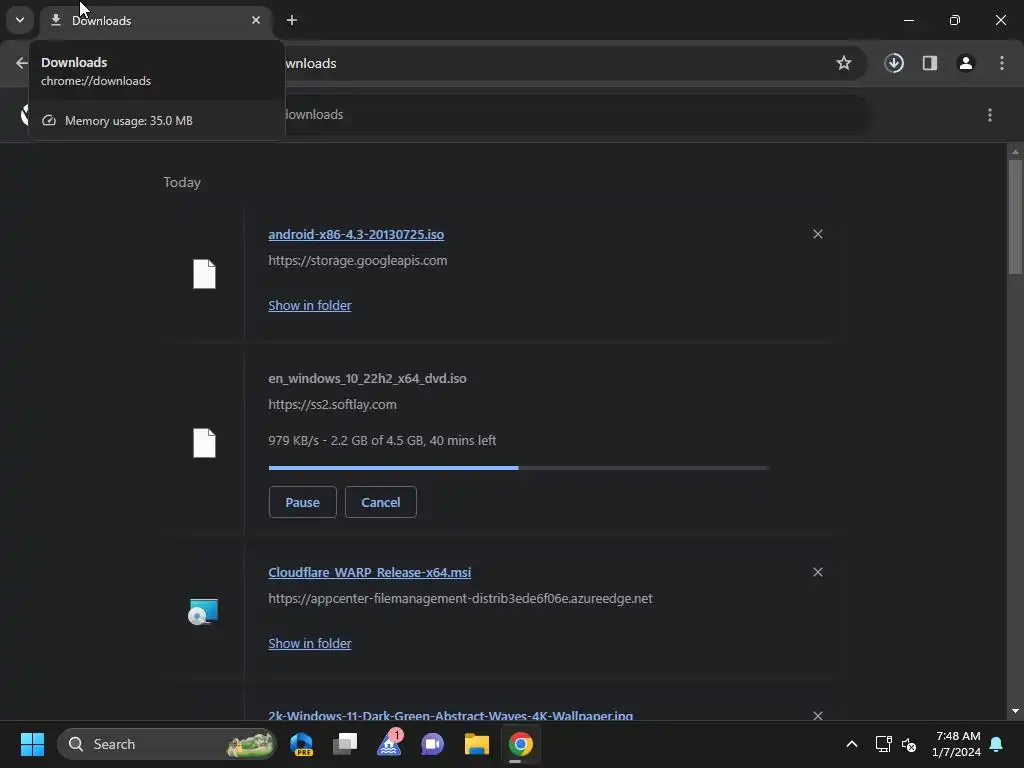Open a new tab with plus button
The width and height of the screenshot is (1024, 768).
click(292, 20)
